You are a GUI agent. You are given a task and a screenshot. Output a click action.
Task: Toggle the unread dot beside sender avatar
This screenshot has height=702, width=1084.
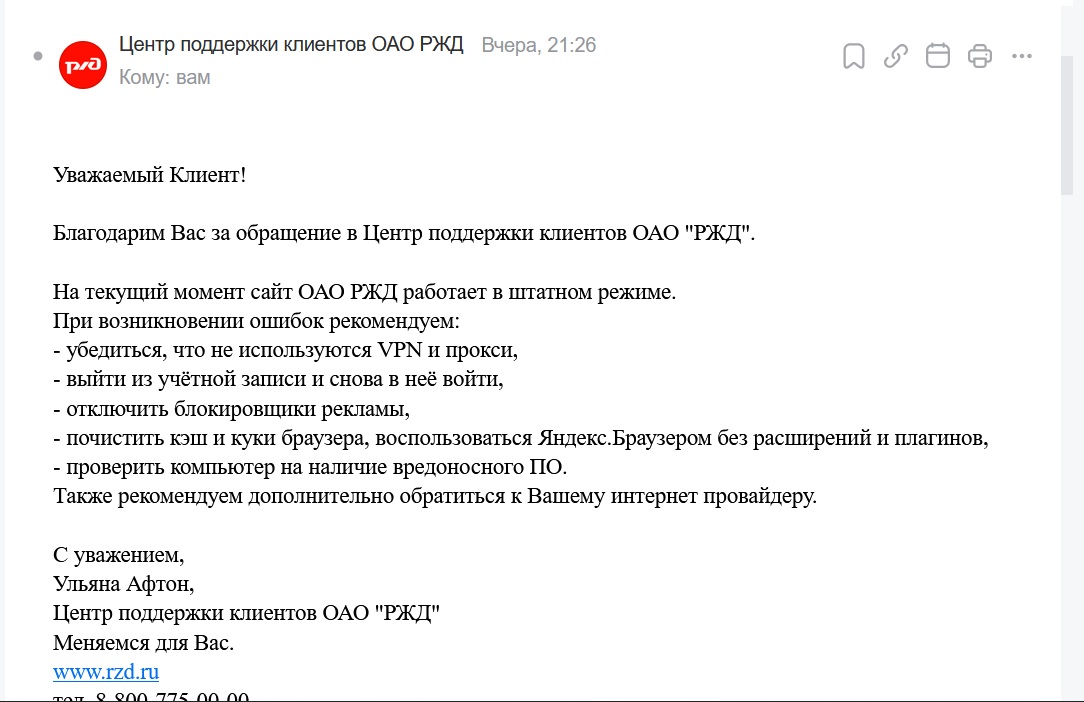pyautogui.click(x=38, y=56)
